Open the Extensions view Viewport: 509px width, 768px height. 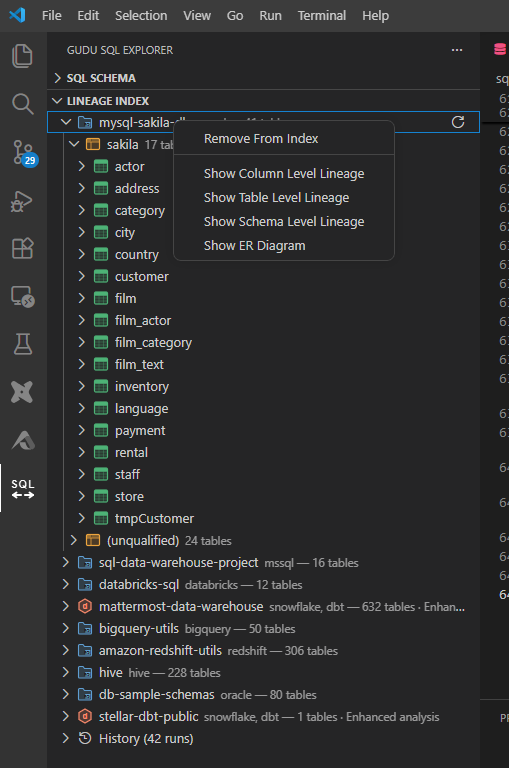pyautogui.click(x=23, y=248)
